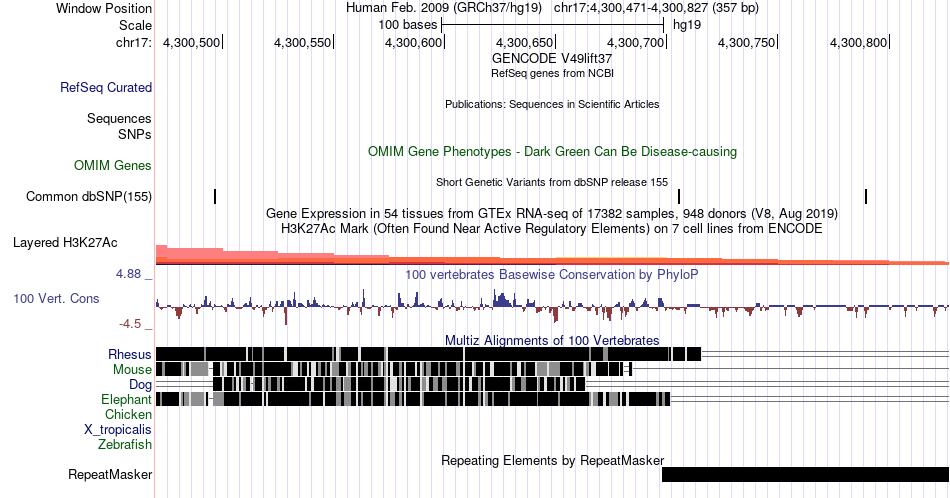Screen dimensions: 950x498
Task: Click Short Genetic Variants from dbSNP title
Action: point(552,182)
